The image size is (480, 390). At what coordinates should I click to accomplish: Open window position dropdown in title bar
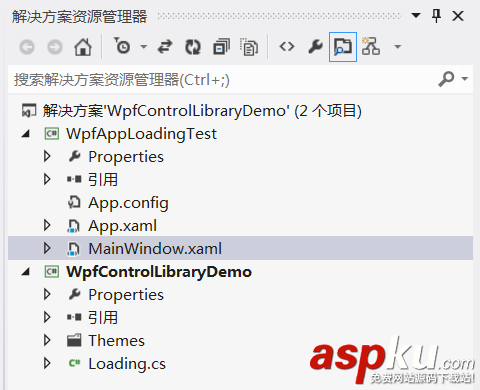point(416,15)
